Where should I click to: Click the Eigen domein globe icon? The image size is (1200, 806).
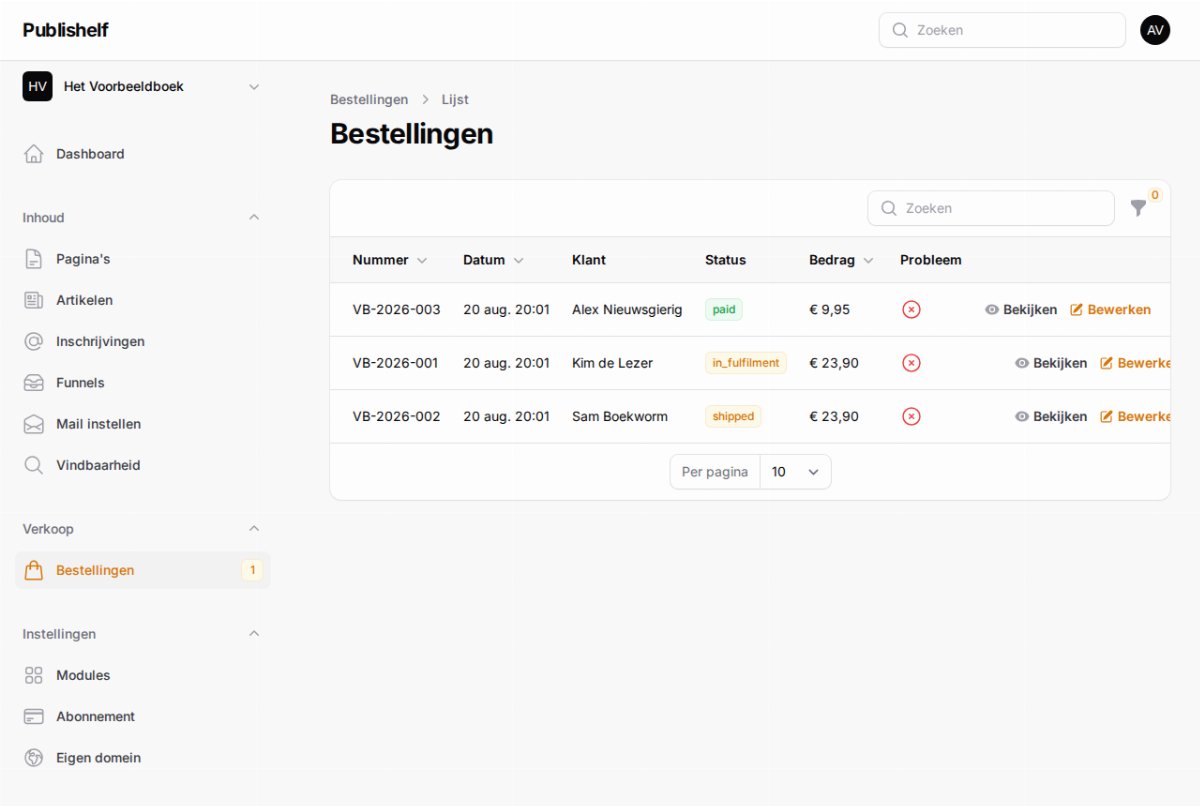click(34, 758)
